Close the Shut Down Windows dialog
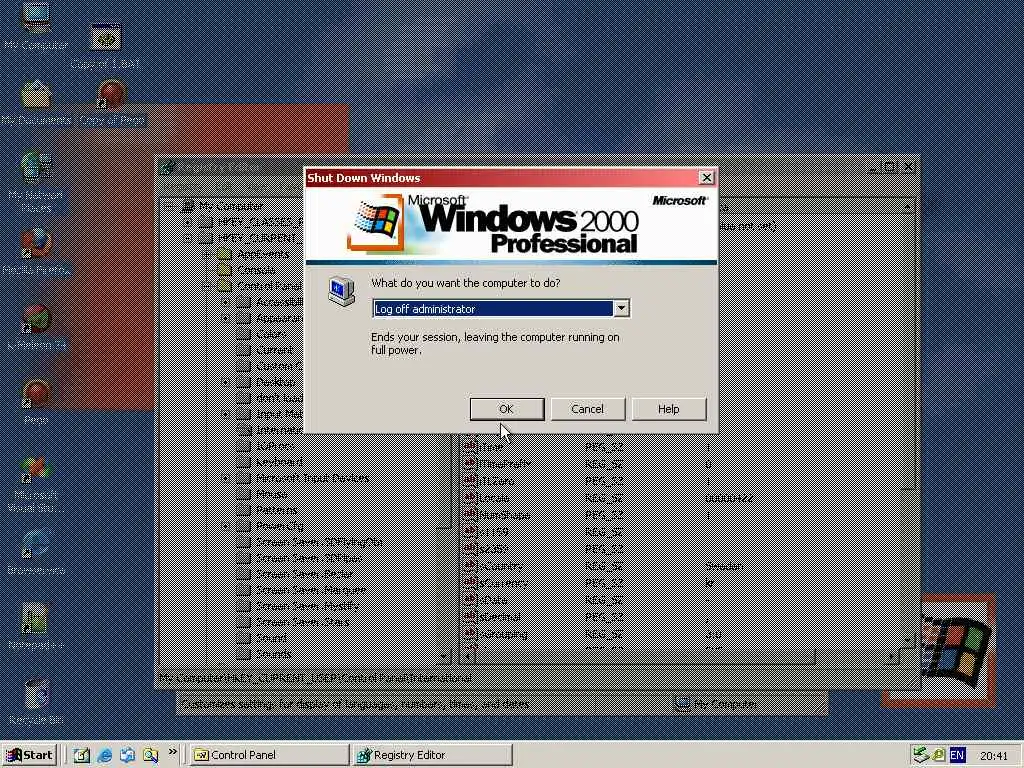1024x768 pixels. [x=706, y=178]
